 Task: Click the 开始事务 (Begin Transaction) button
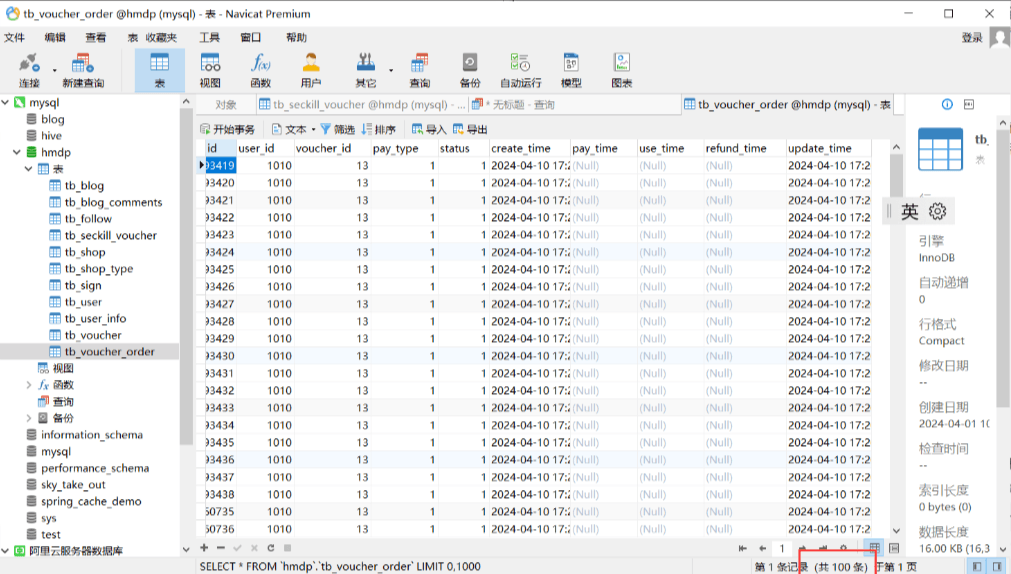tap(227, 129)
